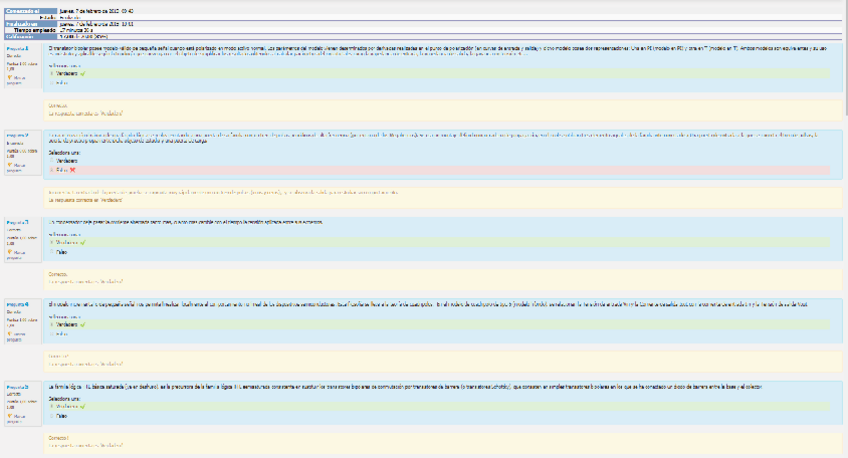
Task: Click the right answer feedback line under question 2
Action: [x=85, y=200]
